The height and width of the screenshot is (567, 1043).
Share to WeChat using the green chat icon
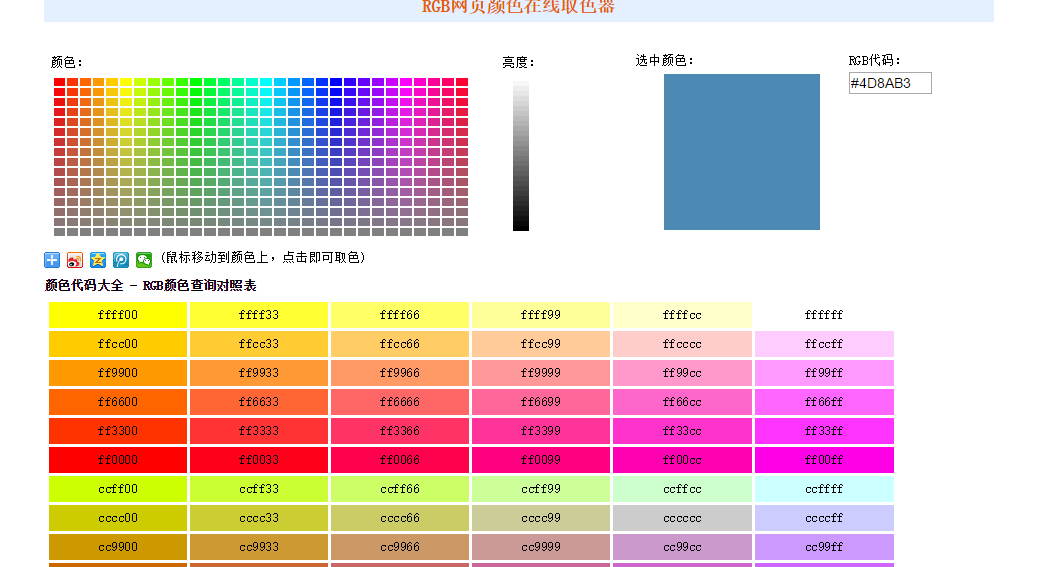[x=144, y=260]
